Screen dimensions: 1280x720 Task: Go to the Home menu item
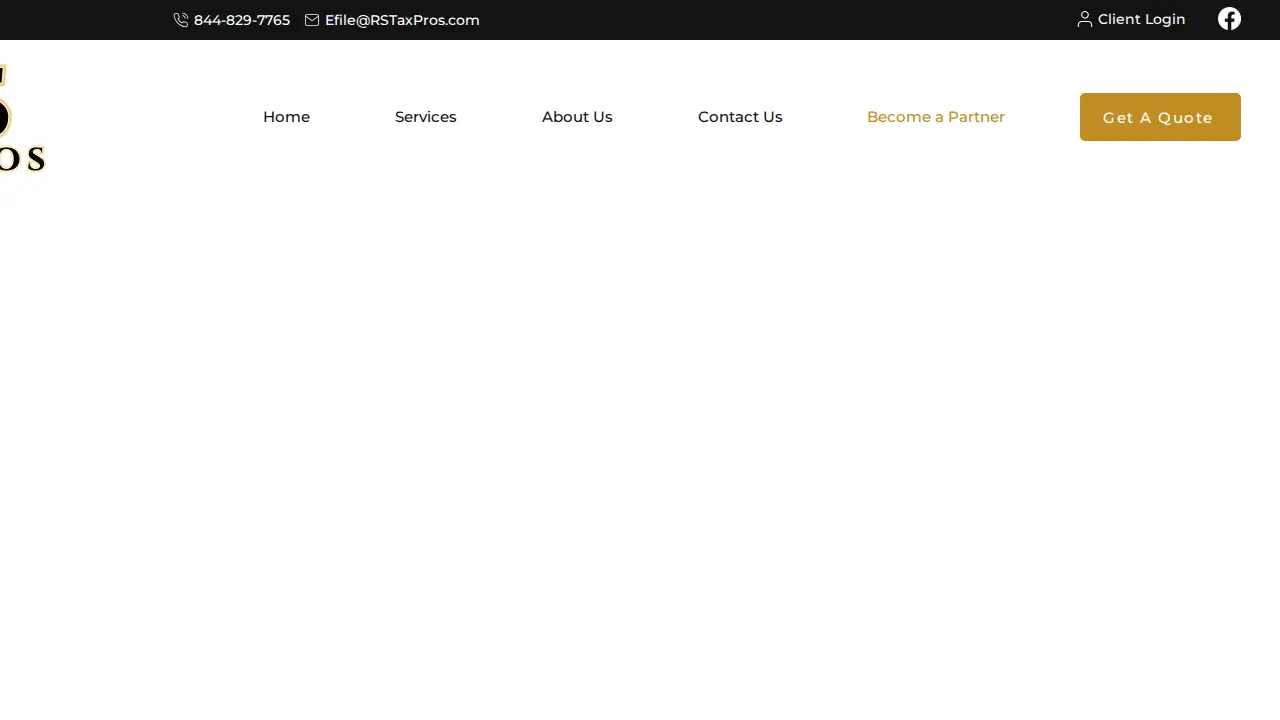tap(286, 117)
